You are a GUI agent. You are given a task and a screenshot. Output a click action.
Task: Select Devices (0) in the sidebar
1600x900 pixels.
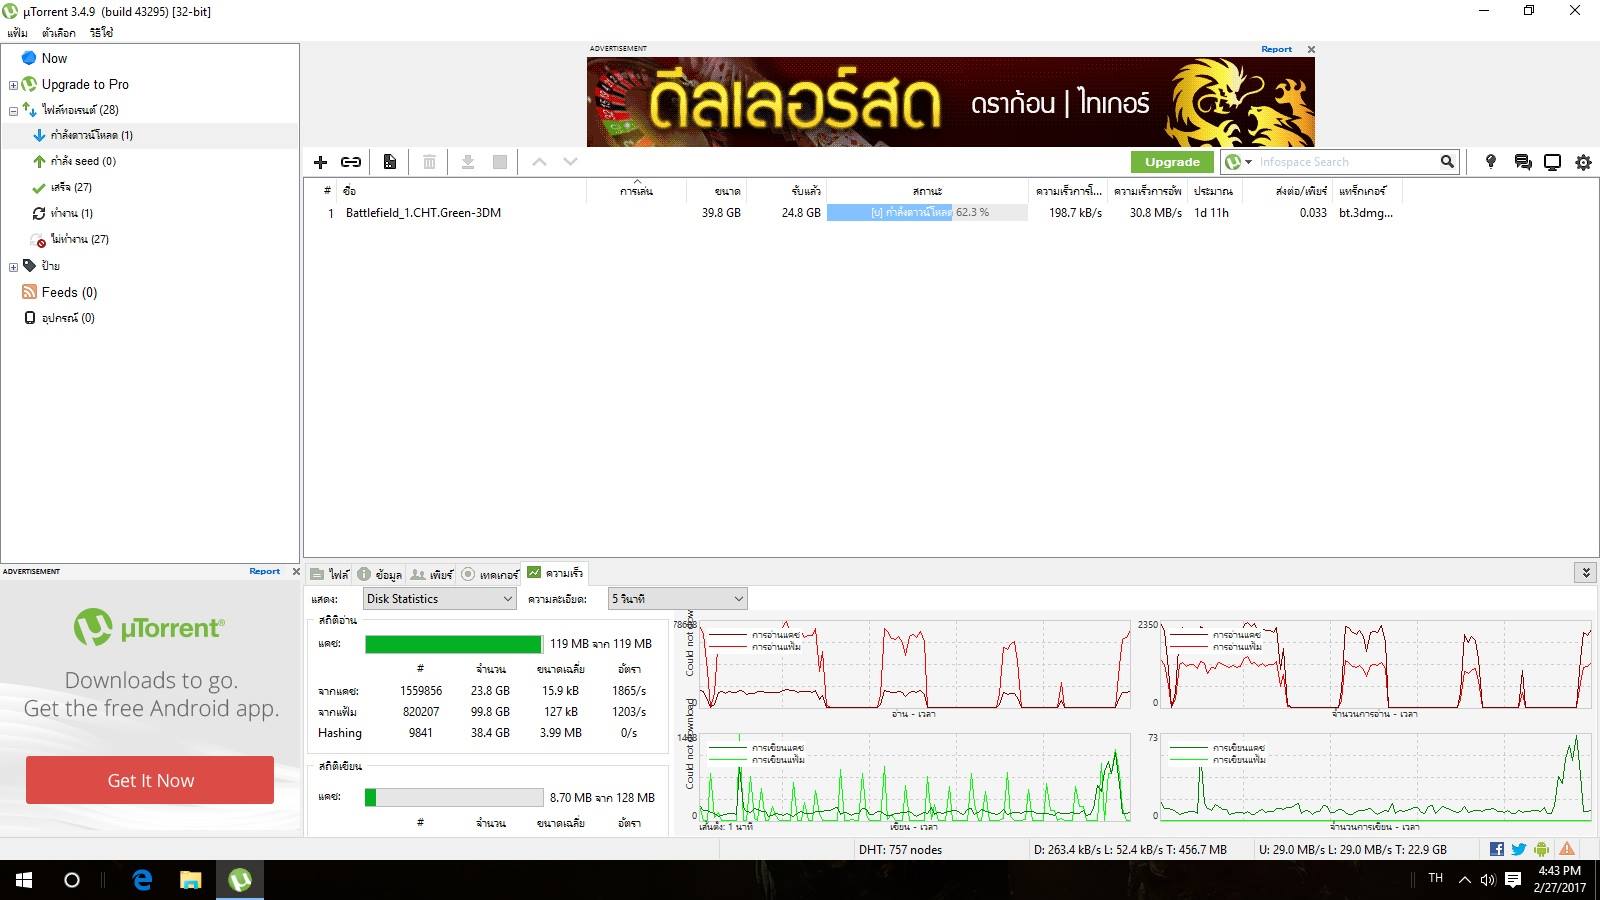(x=68, y=318)
